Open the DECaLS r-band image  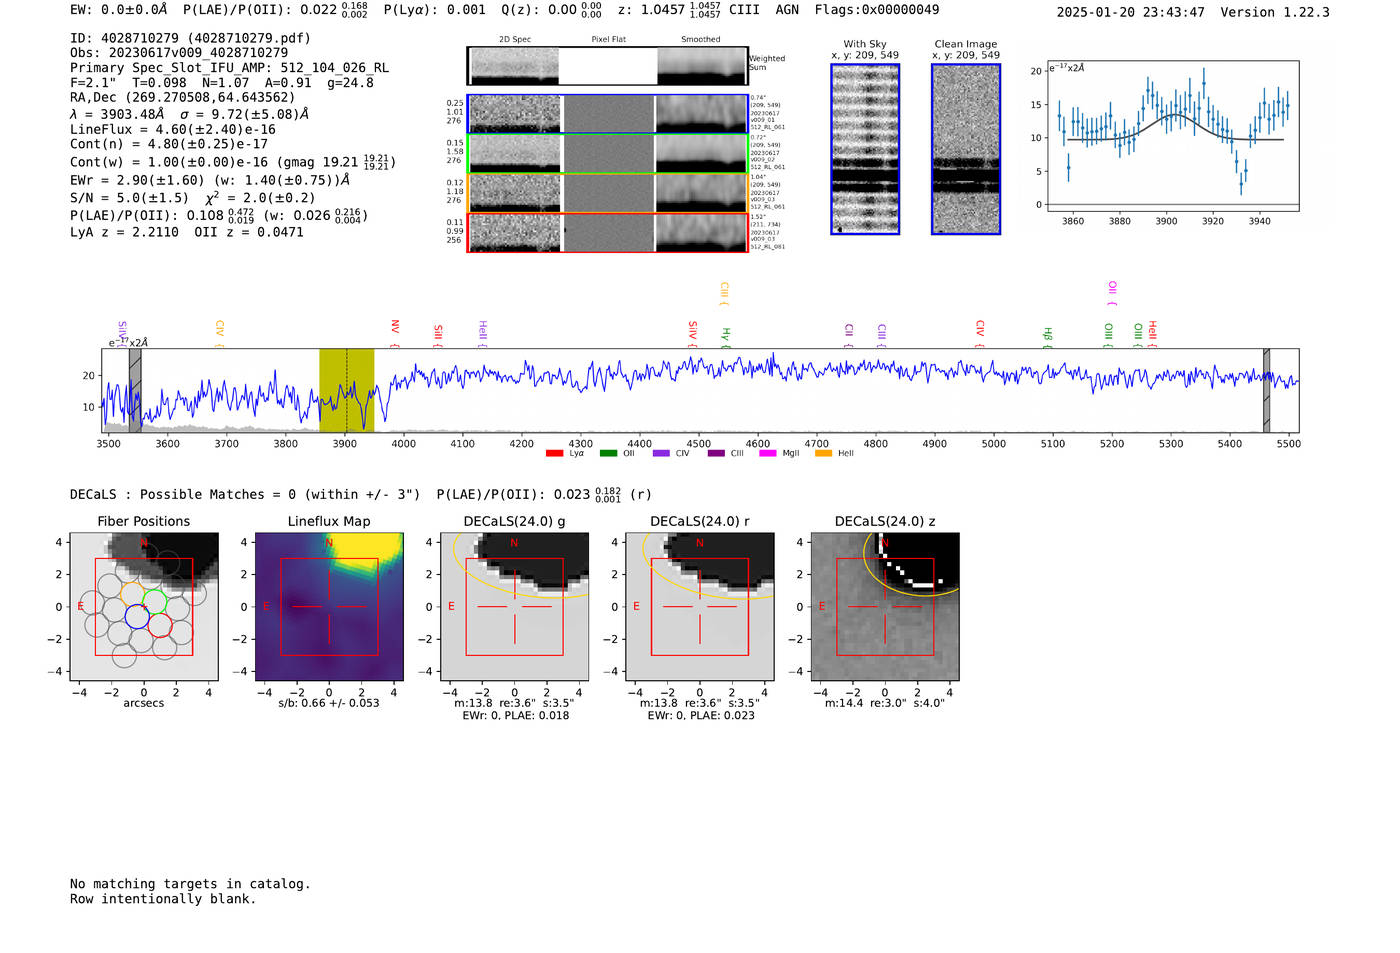[700, 607]
